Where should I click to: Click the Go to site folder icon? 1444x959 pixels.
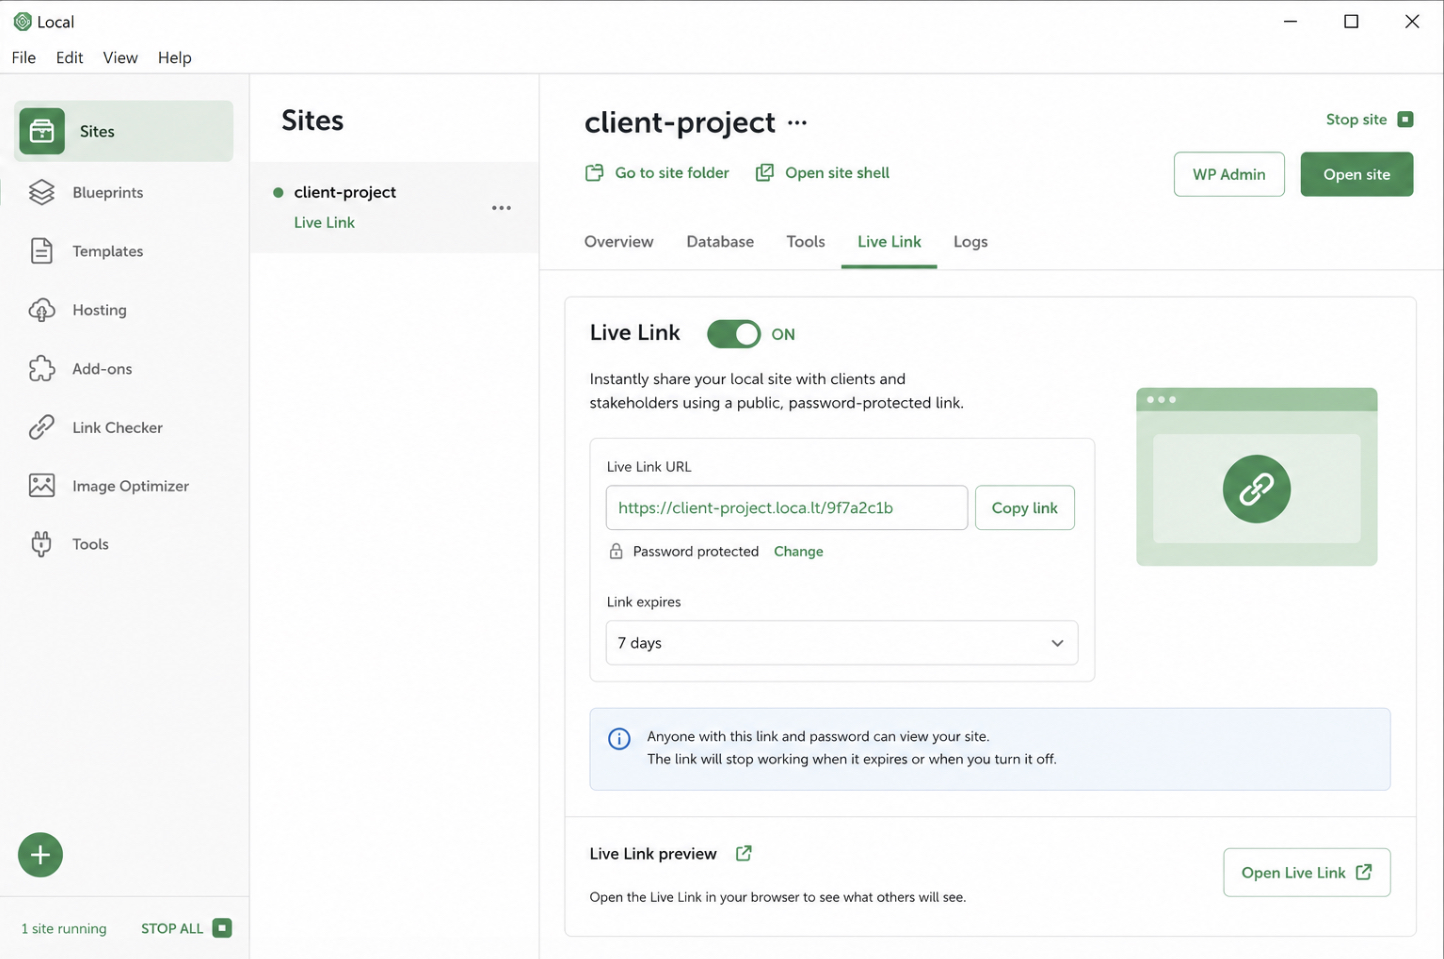point(594,173)
